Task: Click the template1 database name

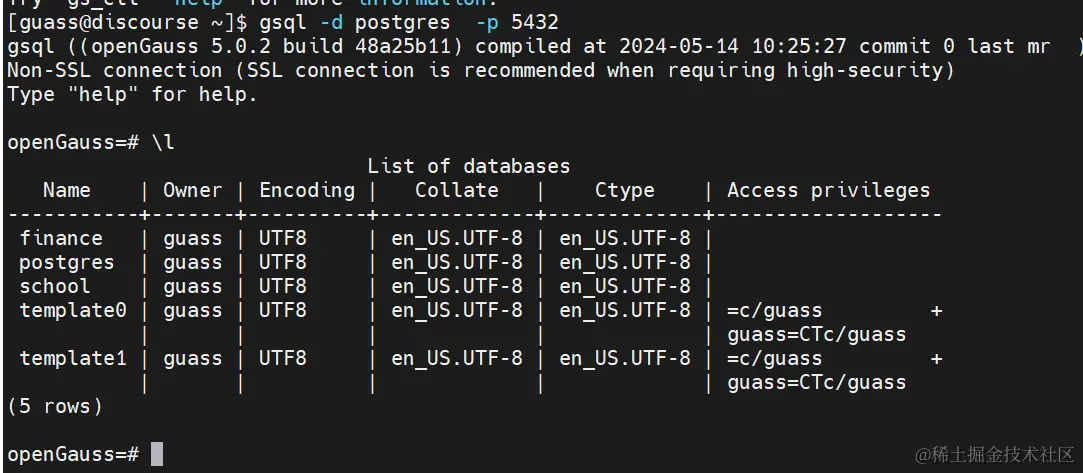Action: [73, 358]
